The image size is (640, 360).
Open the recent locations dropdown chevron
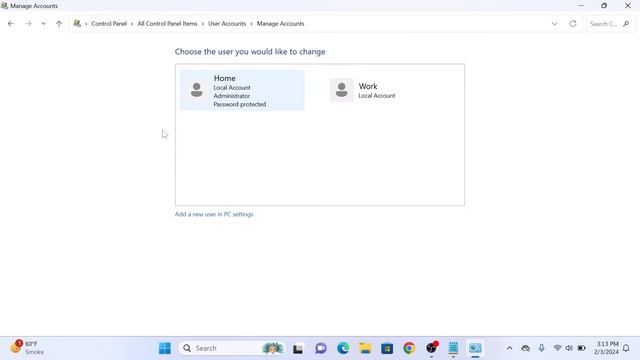pyautogui.click(x=43, y=24)
